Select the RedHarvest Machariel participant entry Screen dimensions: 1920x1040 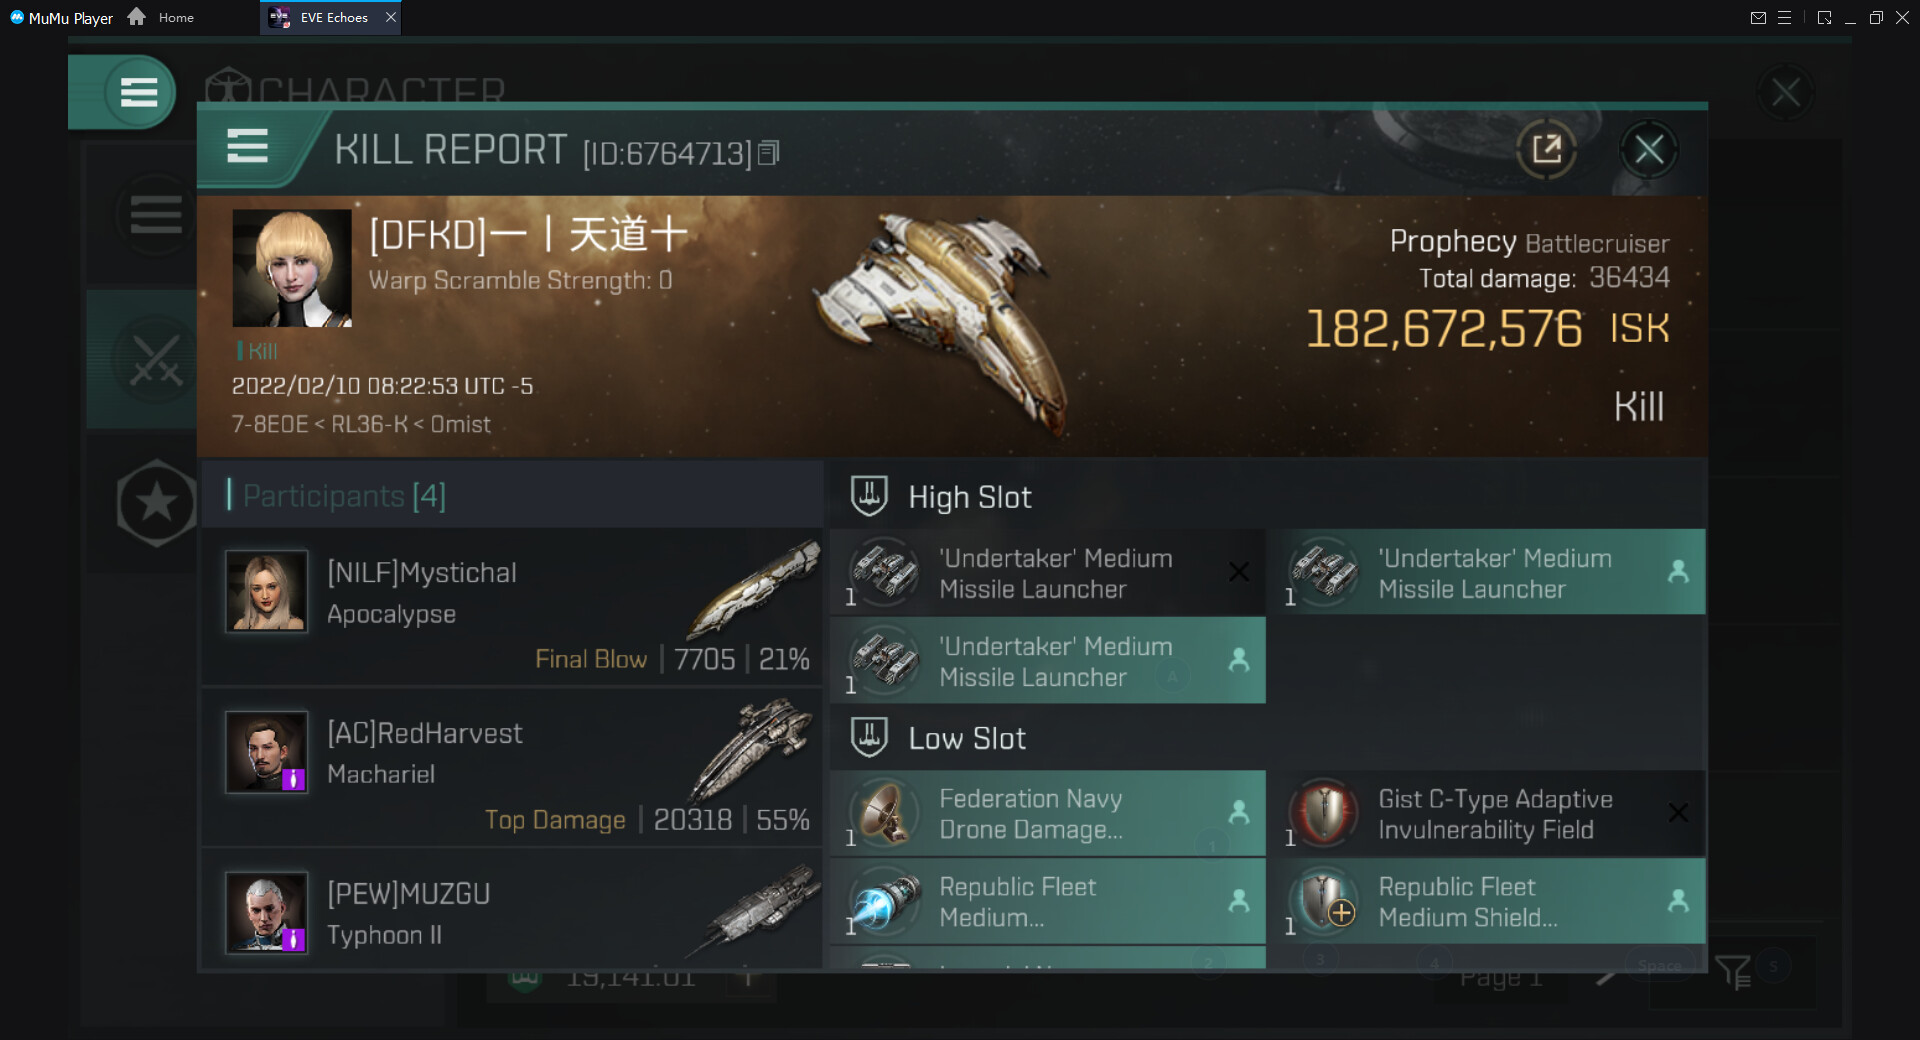pos(512,767)
